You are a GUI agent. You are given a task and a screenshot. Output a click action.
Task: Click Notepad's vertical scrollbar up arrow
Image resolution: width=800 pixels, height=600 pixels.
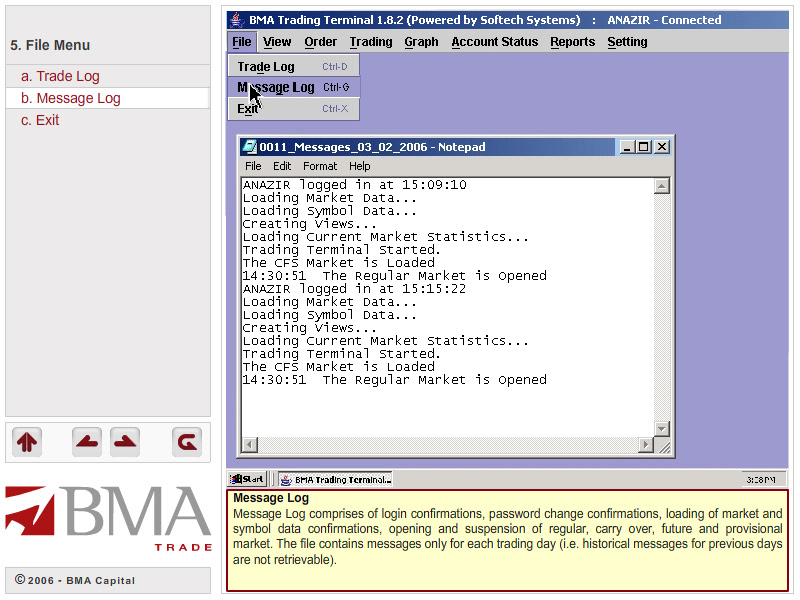661,186
